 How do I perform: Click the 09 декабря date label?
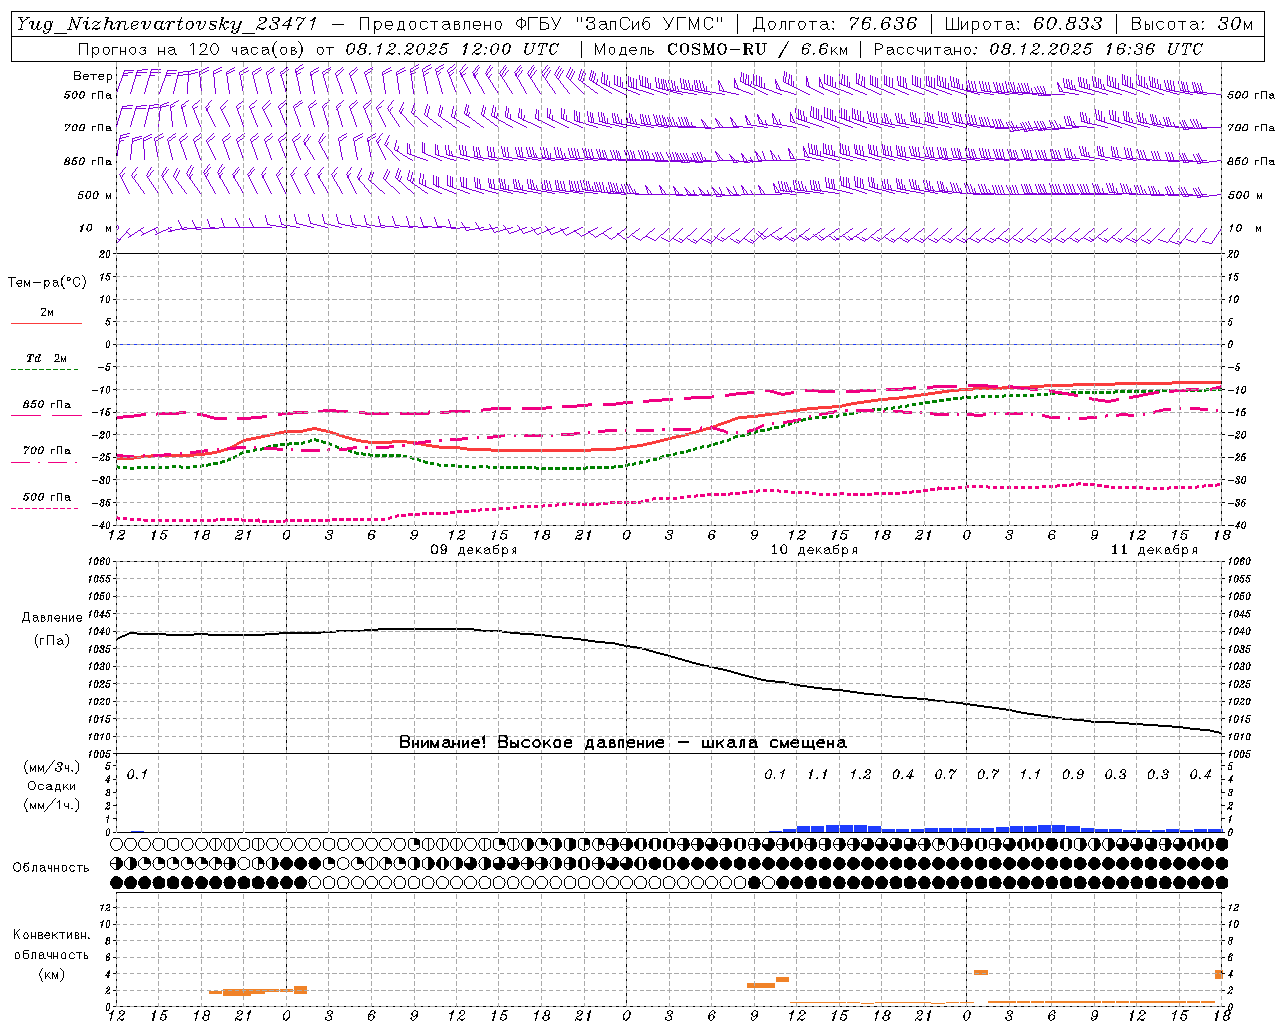474,550
